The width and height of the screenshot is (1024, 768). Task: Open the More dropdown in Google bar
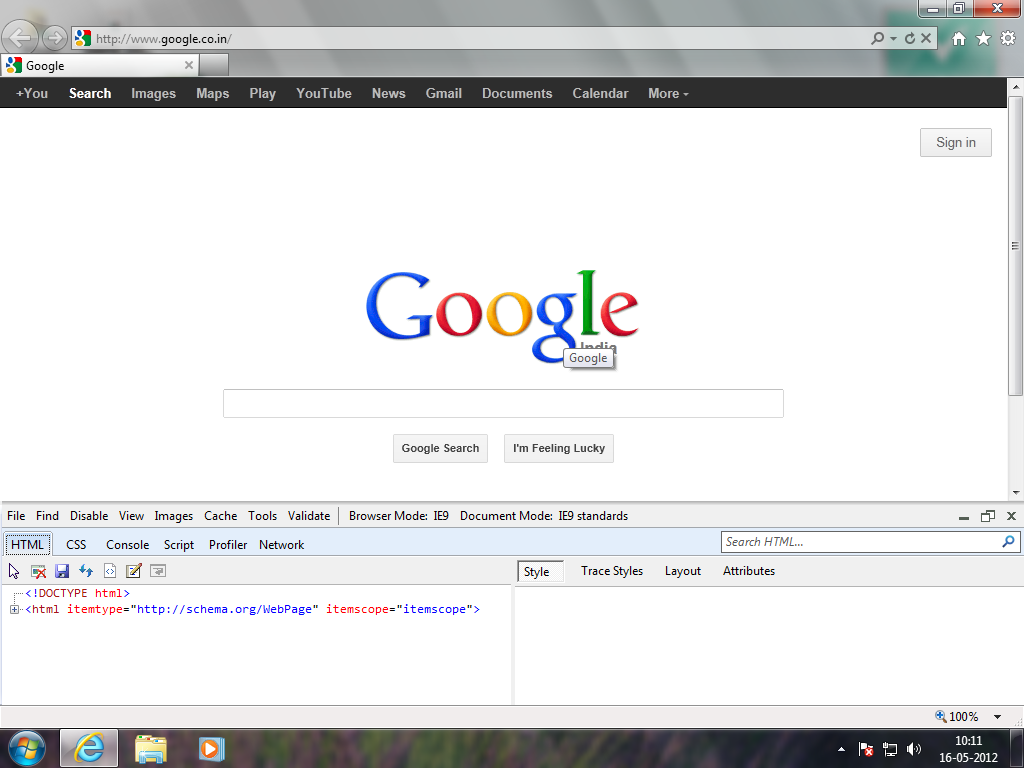pos(668,93)
